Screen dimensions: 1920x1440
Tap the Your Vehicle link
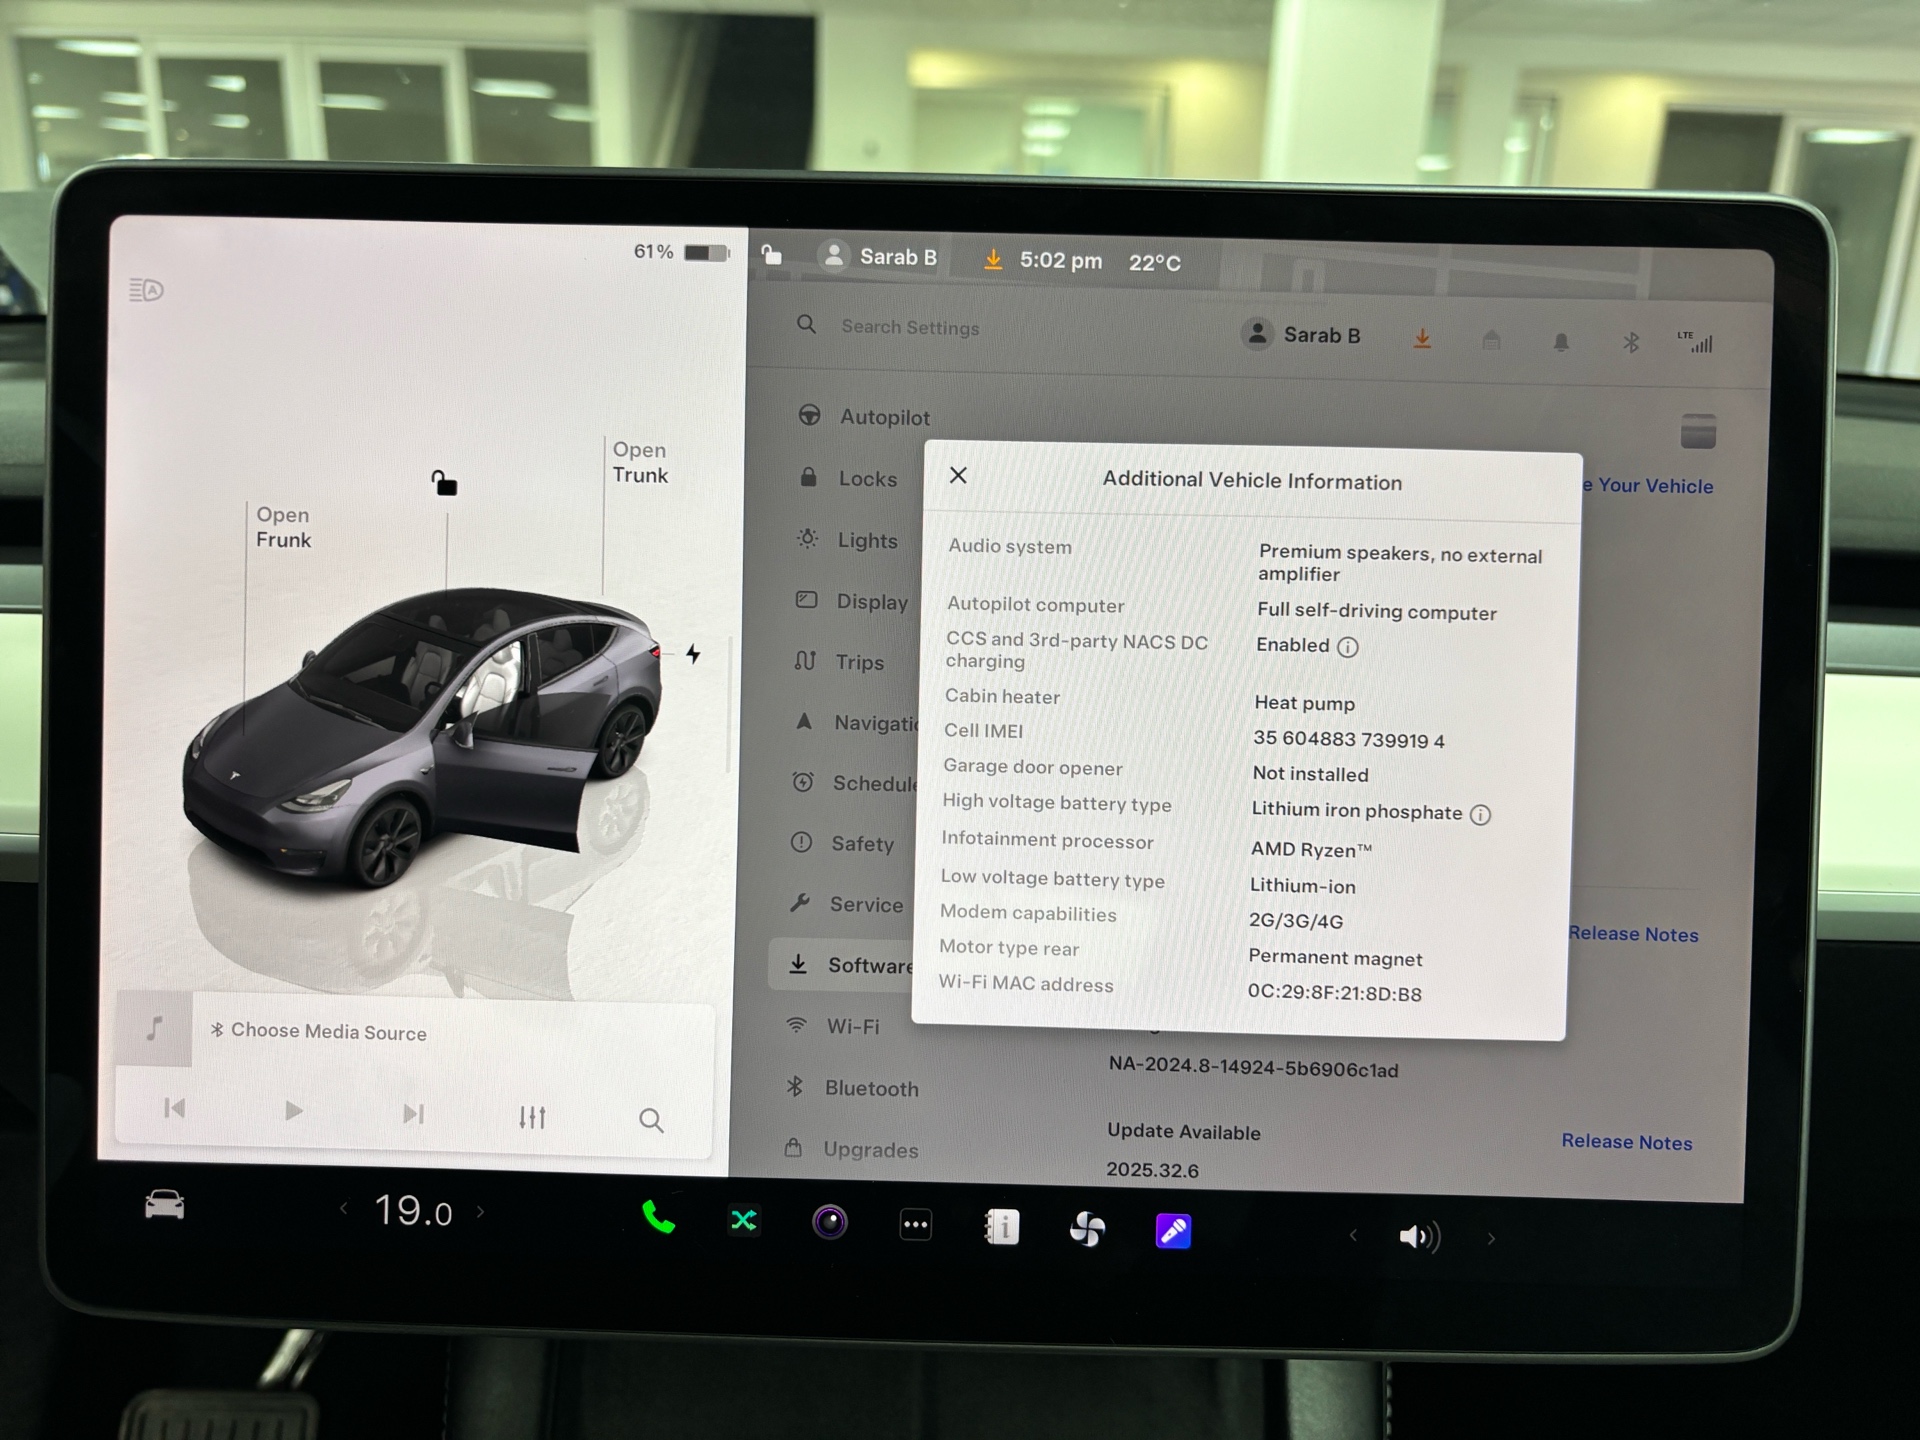(x=1648, y=486)
